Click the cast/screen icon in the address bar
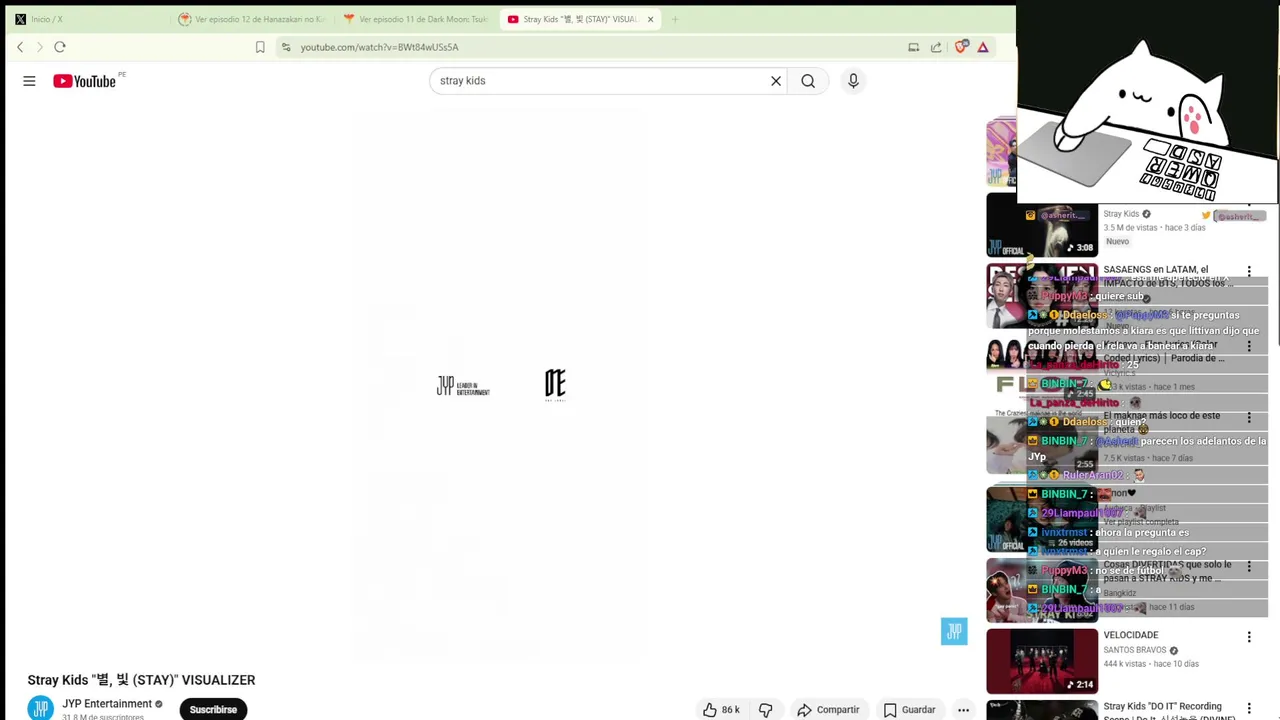This screenshot has width=1280, height=720. tap(913, 47)
